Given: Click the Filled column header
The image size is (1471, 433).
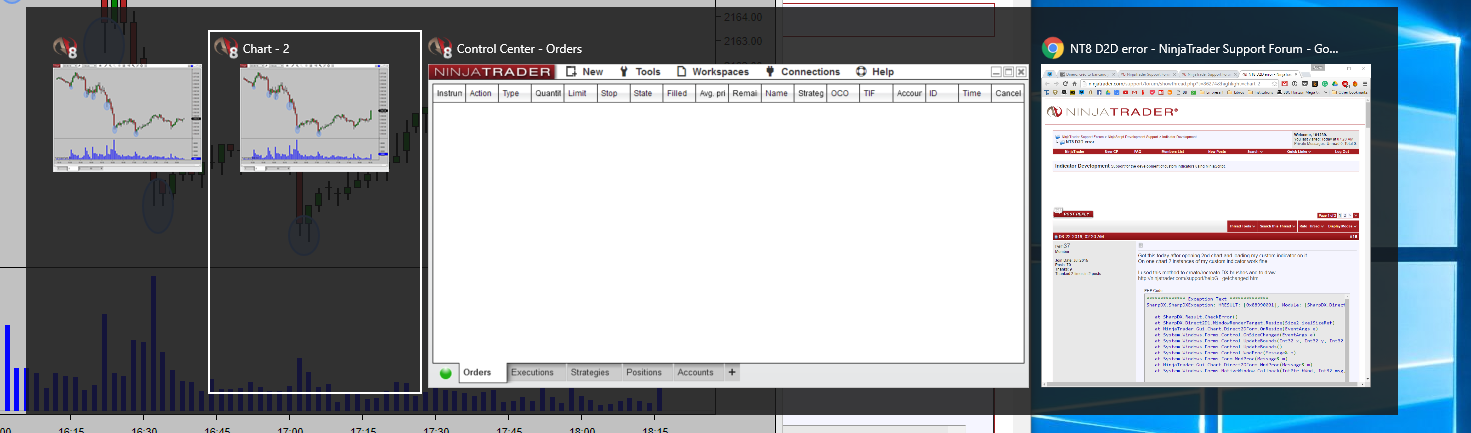Looking at the screenshot, I should [x=679, y=93].
